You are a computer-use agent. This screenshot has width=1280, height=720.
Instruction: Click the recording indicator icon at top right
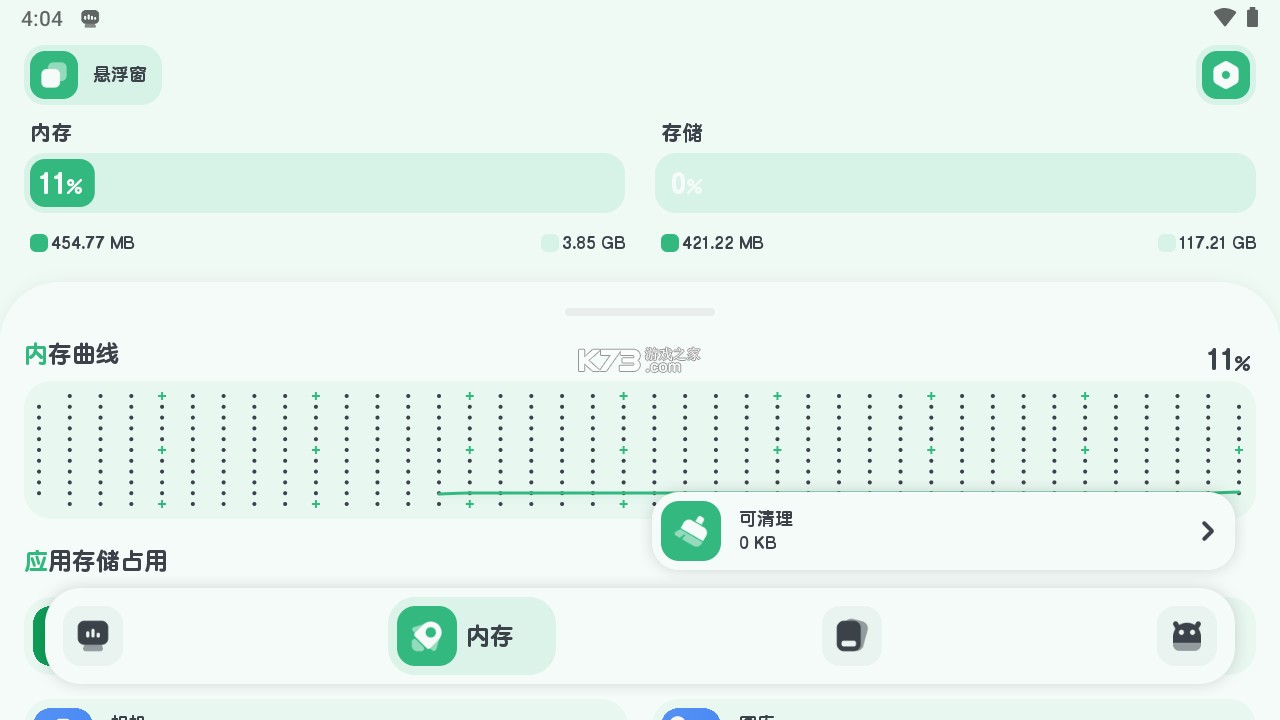1226,75
